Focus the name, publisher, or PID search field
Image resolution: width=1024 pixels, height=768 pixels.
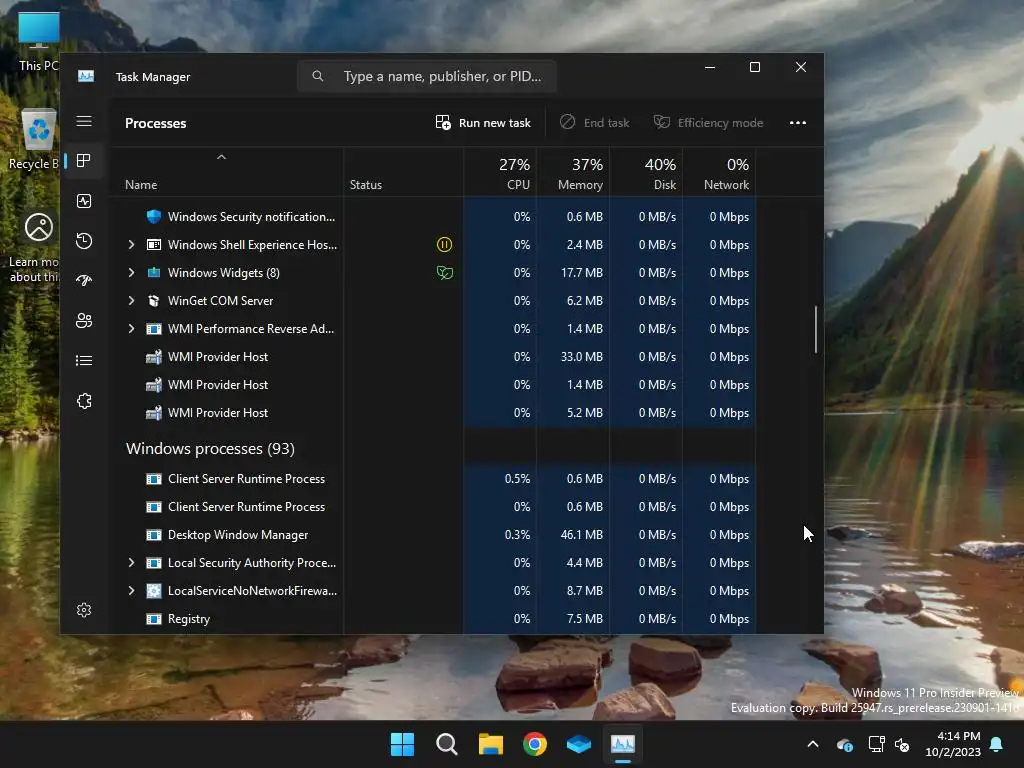[427, 76]
